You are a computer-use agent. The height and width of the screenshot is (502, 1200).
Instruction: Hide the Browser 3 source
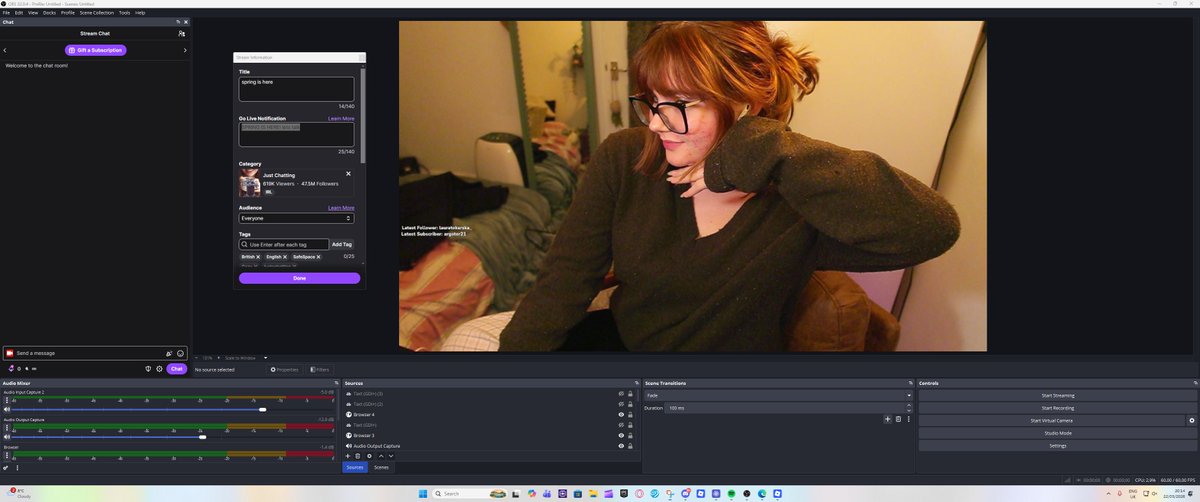pos(621,435)
